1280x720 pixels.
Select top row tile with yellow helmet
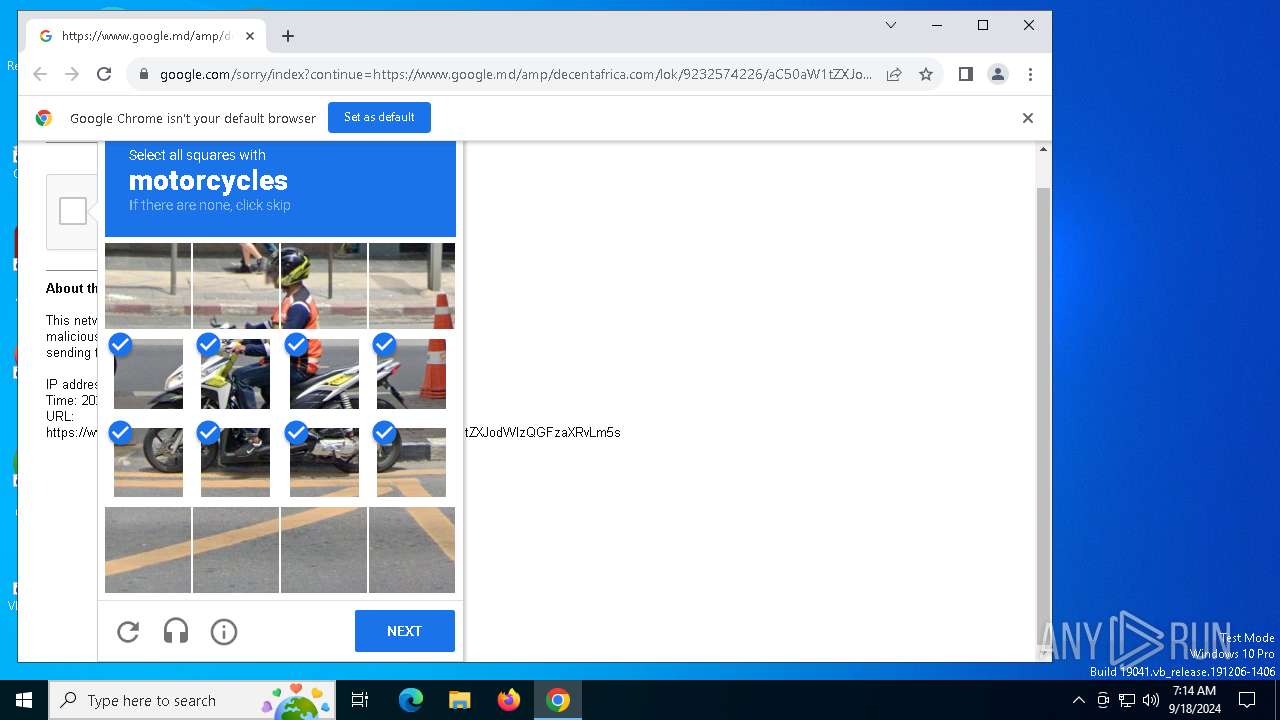324,286
